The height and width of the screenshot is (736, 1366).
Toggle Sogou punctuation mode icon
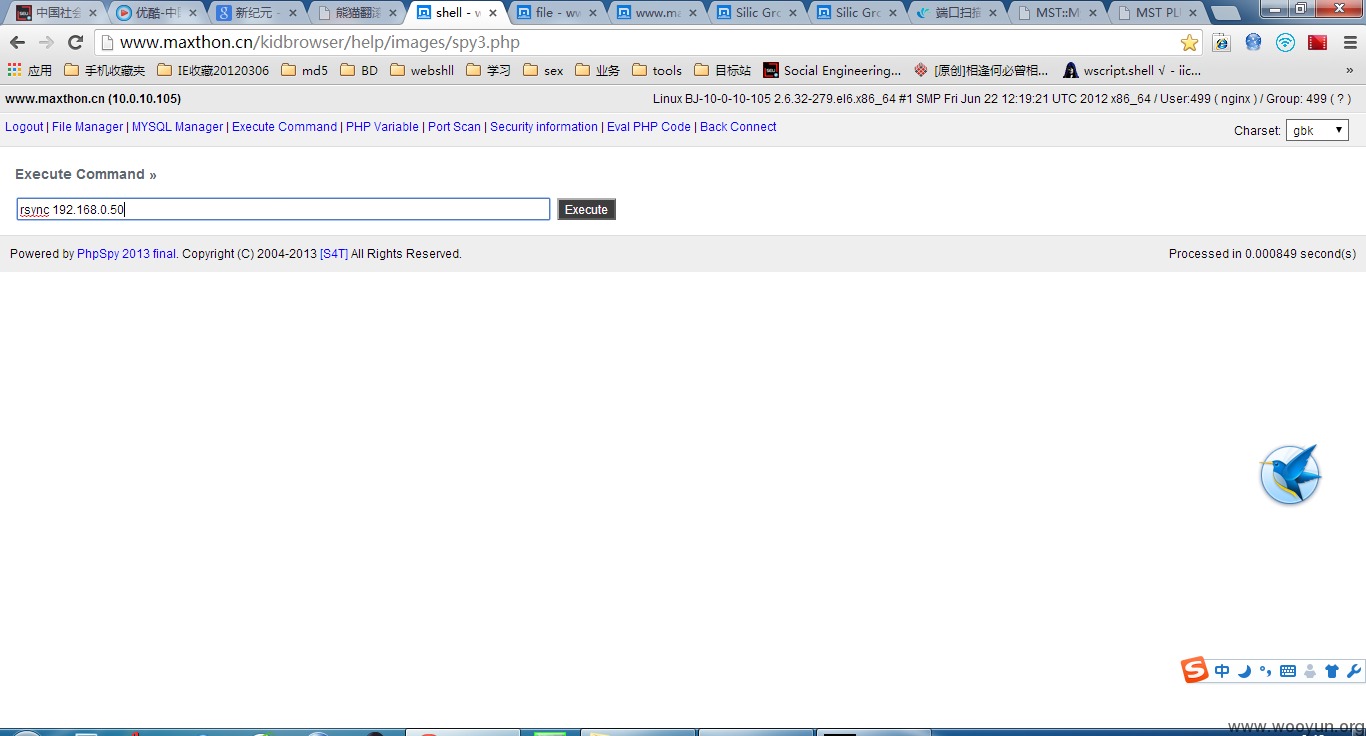click(1265, 671)
